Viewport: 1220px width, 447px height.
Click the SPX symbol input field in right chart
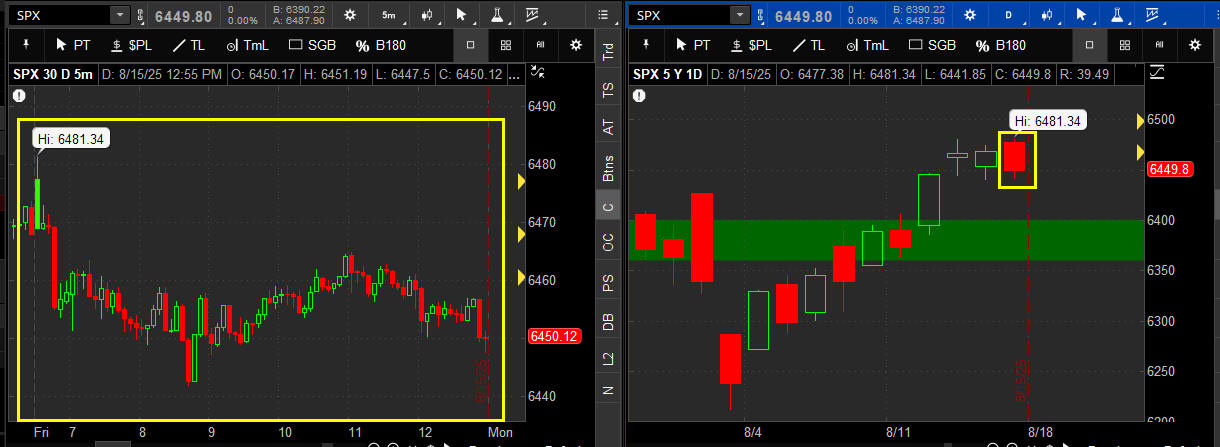click(680, 15)
